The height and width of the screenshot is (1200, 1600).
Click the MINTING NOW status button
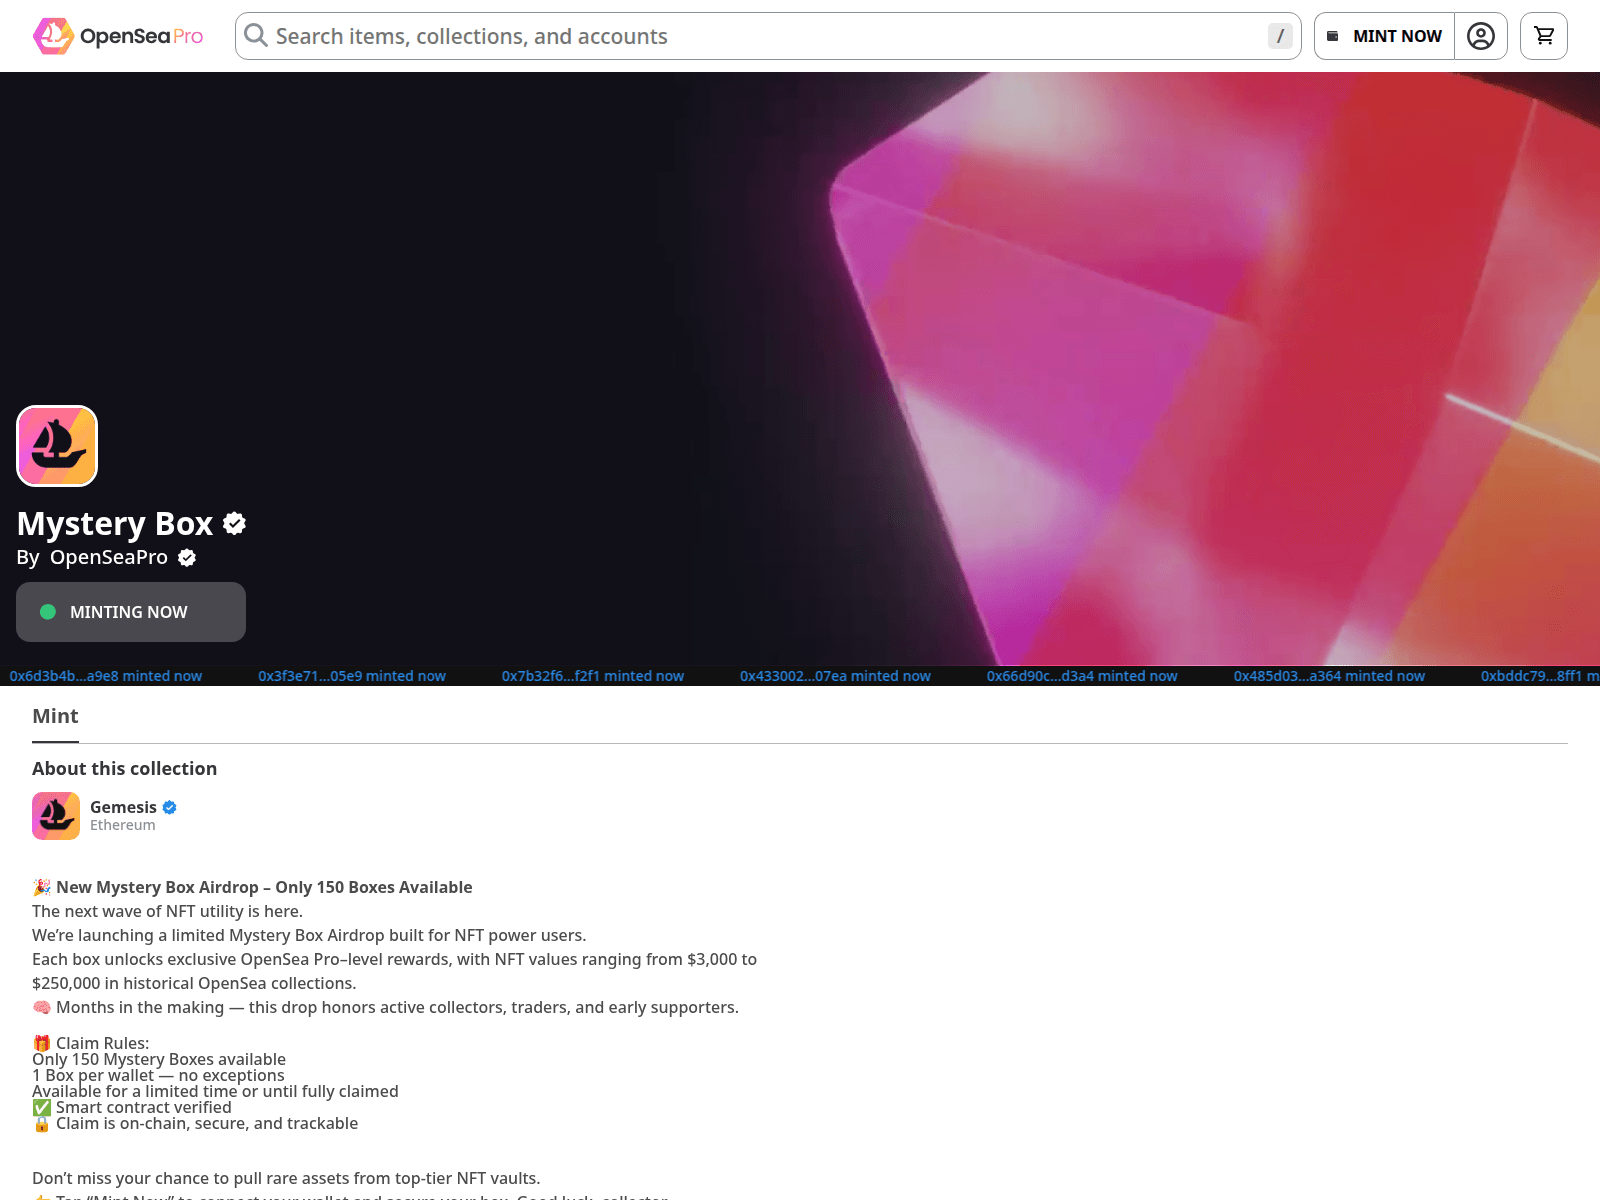click(131, 612)
